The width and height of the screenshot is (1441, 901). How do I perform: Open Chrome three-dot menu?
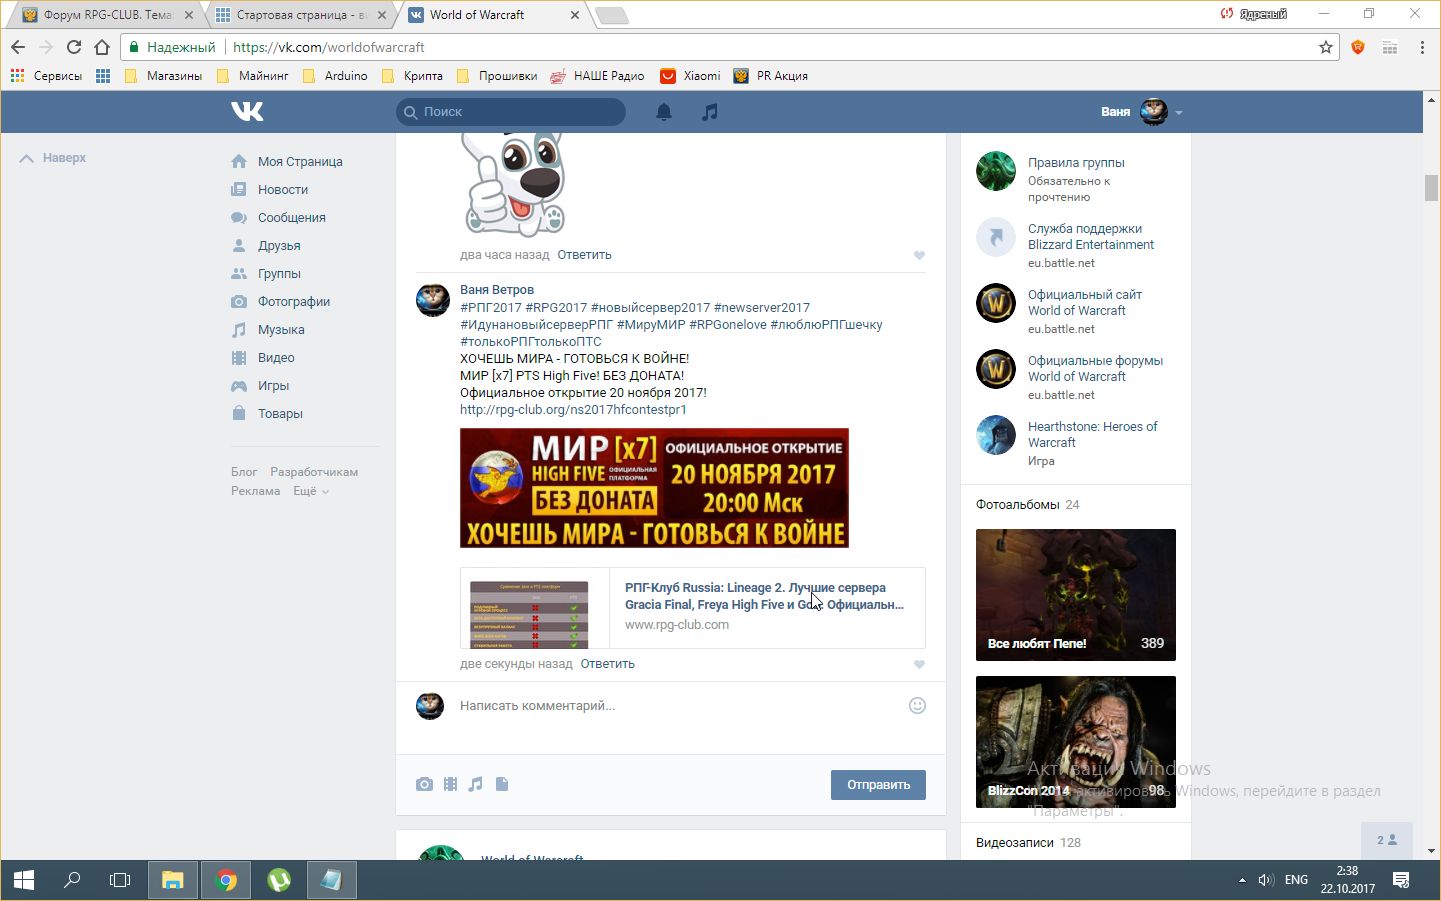(1422, 47)
